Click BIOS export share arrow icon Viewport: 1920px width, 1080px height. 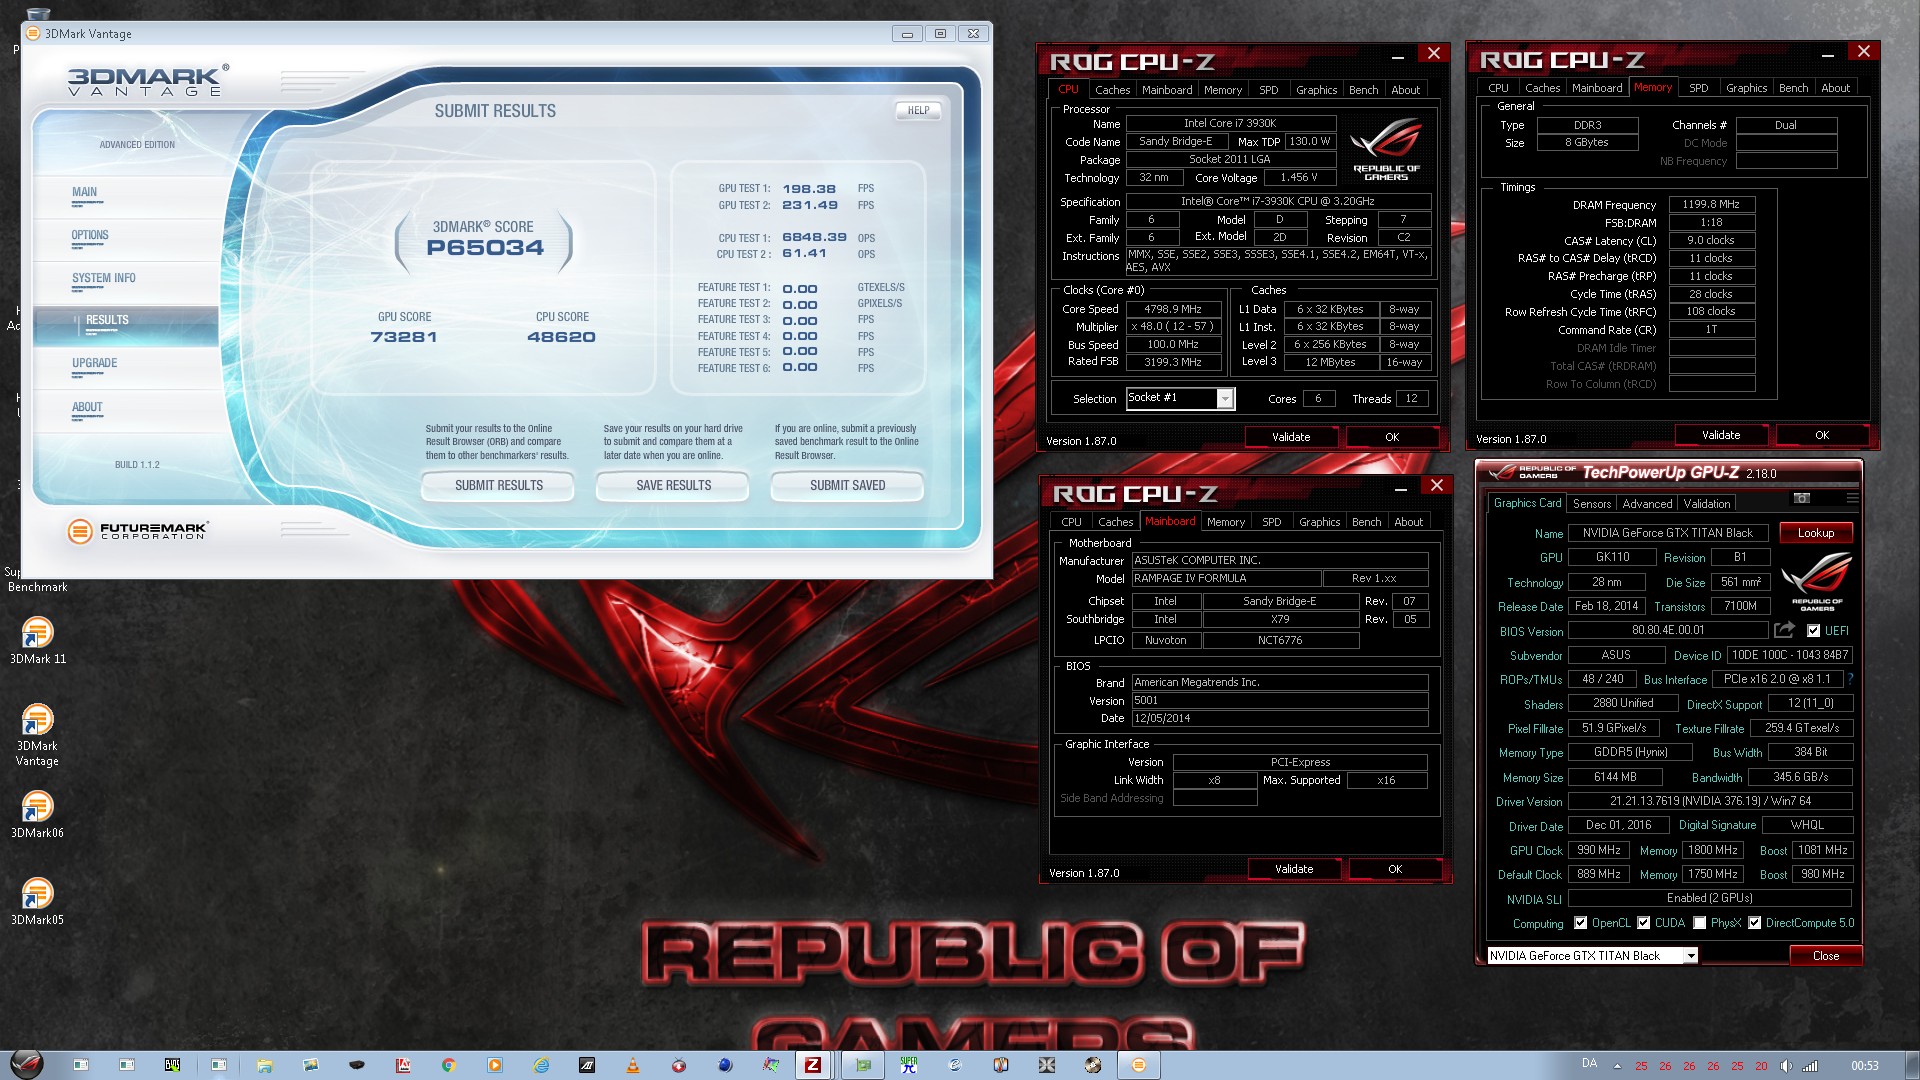1784,630
